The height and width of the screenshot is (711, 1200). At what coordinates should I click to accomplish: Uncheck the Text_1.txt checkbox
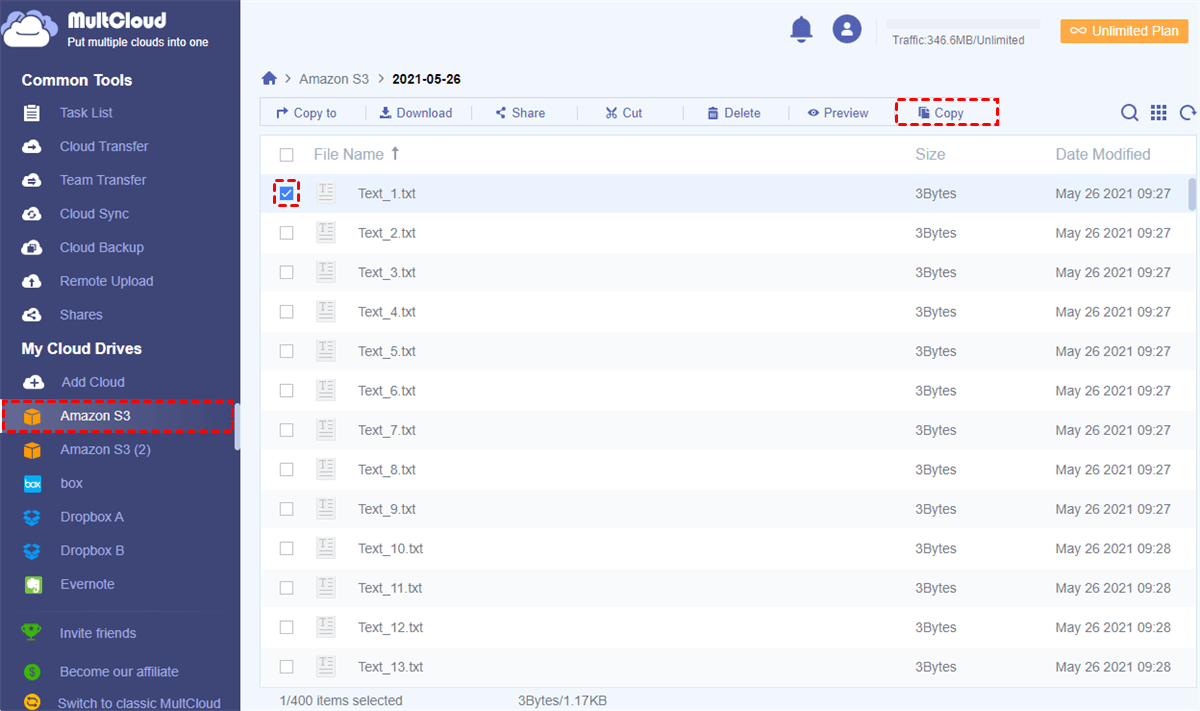pos(287,193)
